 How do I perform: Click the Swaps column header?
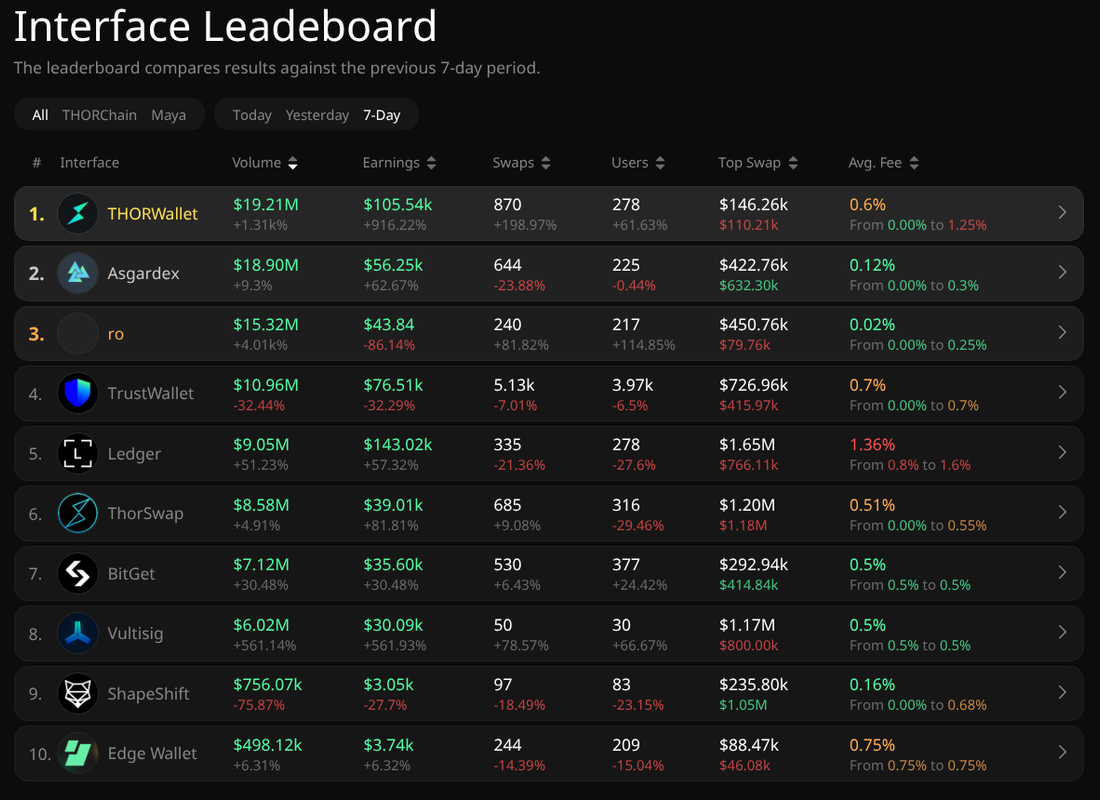coord(514,163)
